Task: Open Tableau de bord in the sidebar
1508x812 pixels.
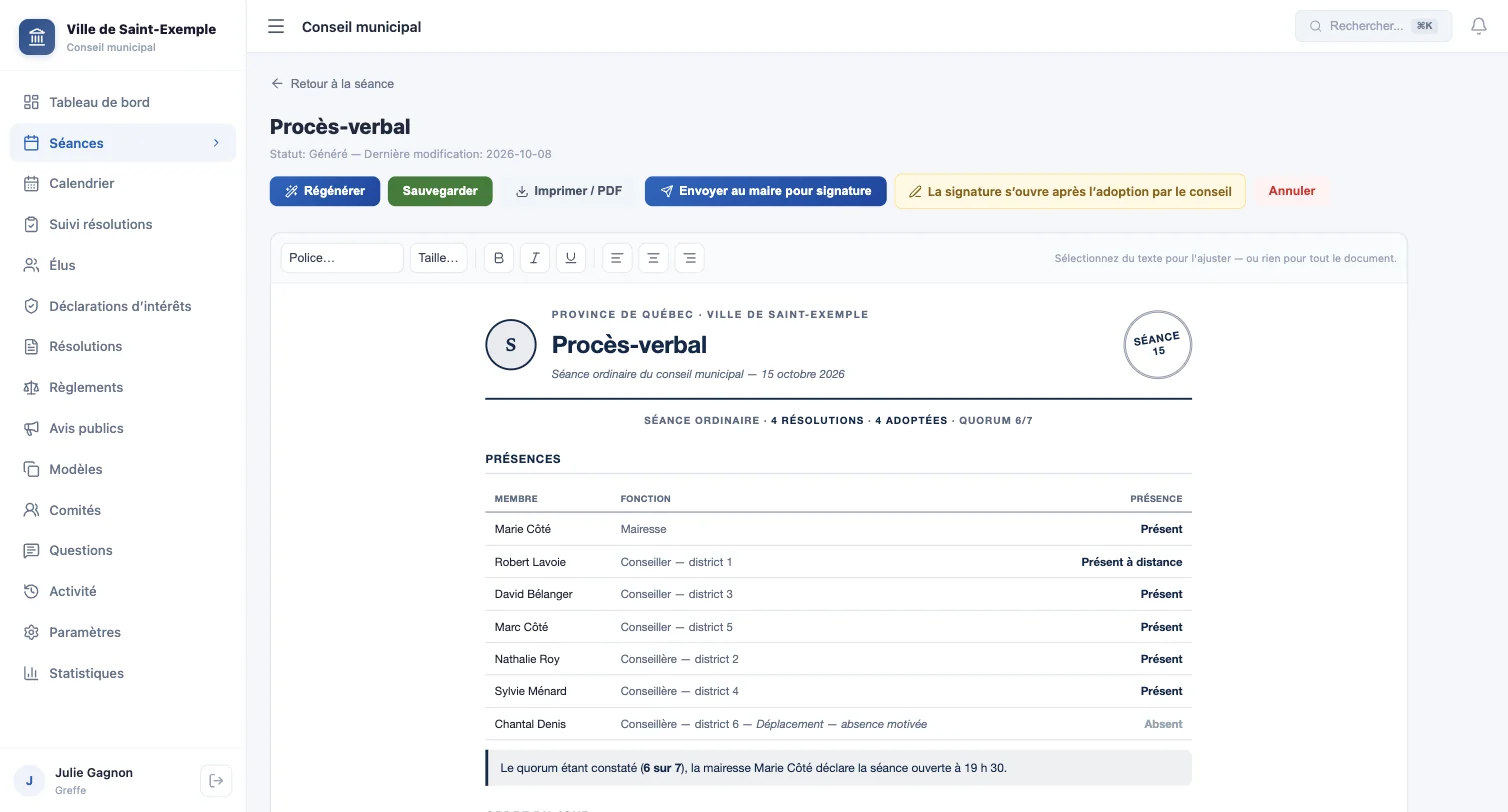Action: [123, 102]
